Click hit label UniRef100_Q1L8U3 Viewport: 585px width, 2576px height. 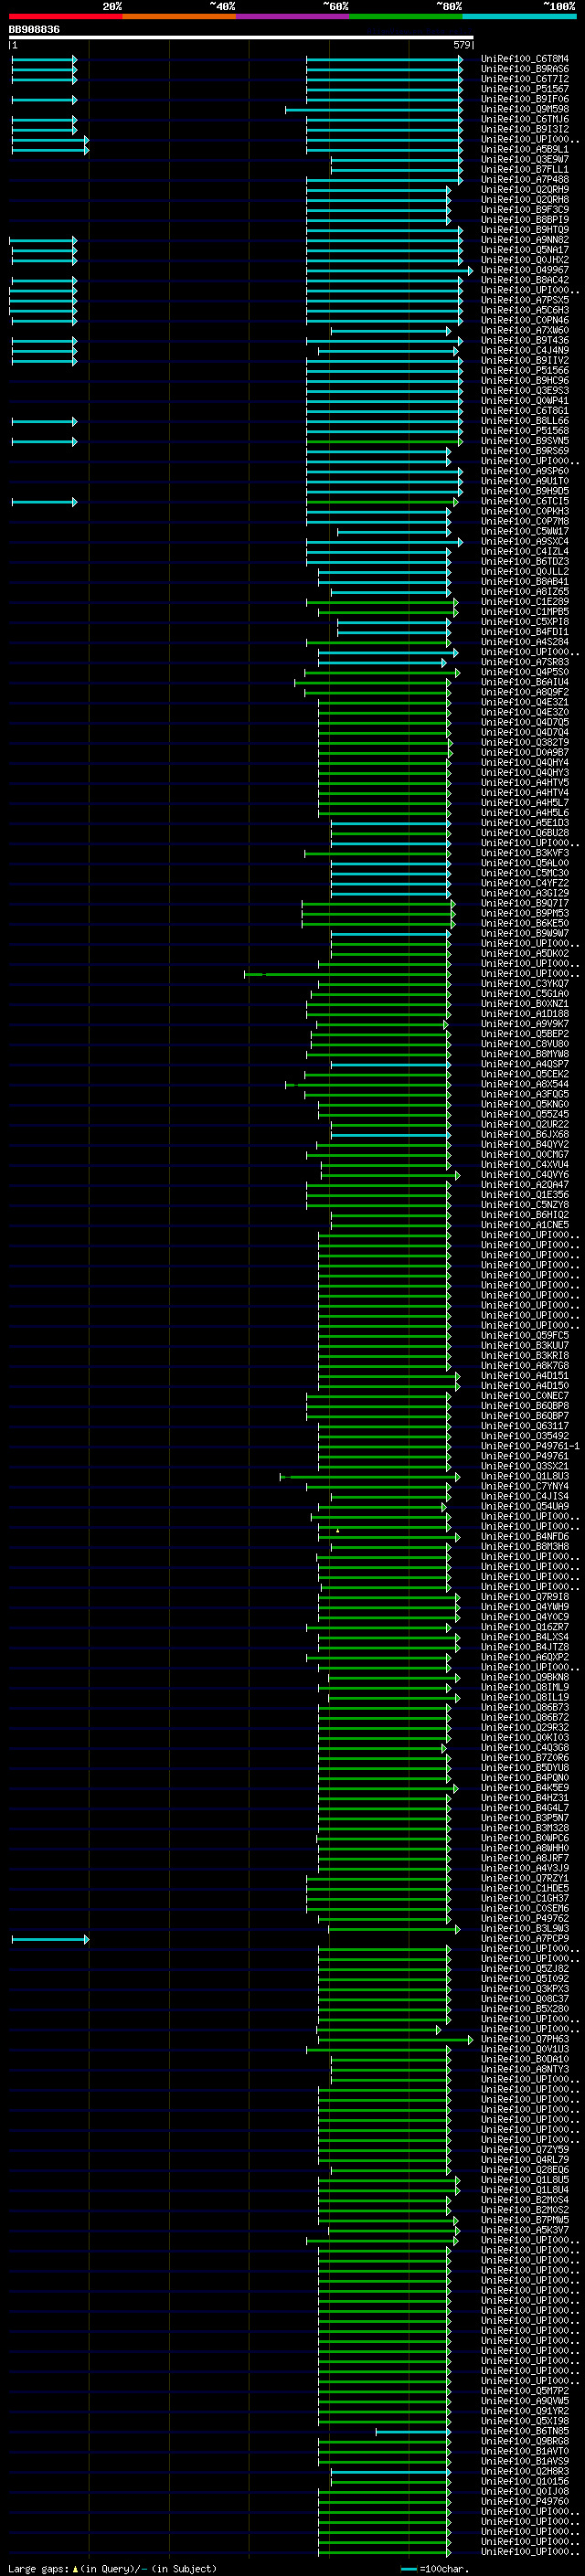coord(525,1476)
